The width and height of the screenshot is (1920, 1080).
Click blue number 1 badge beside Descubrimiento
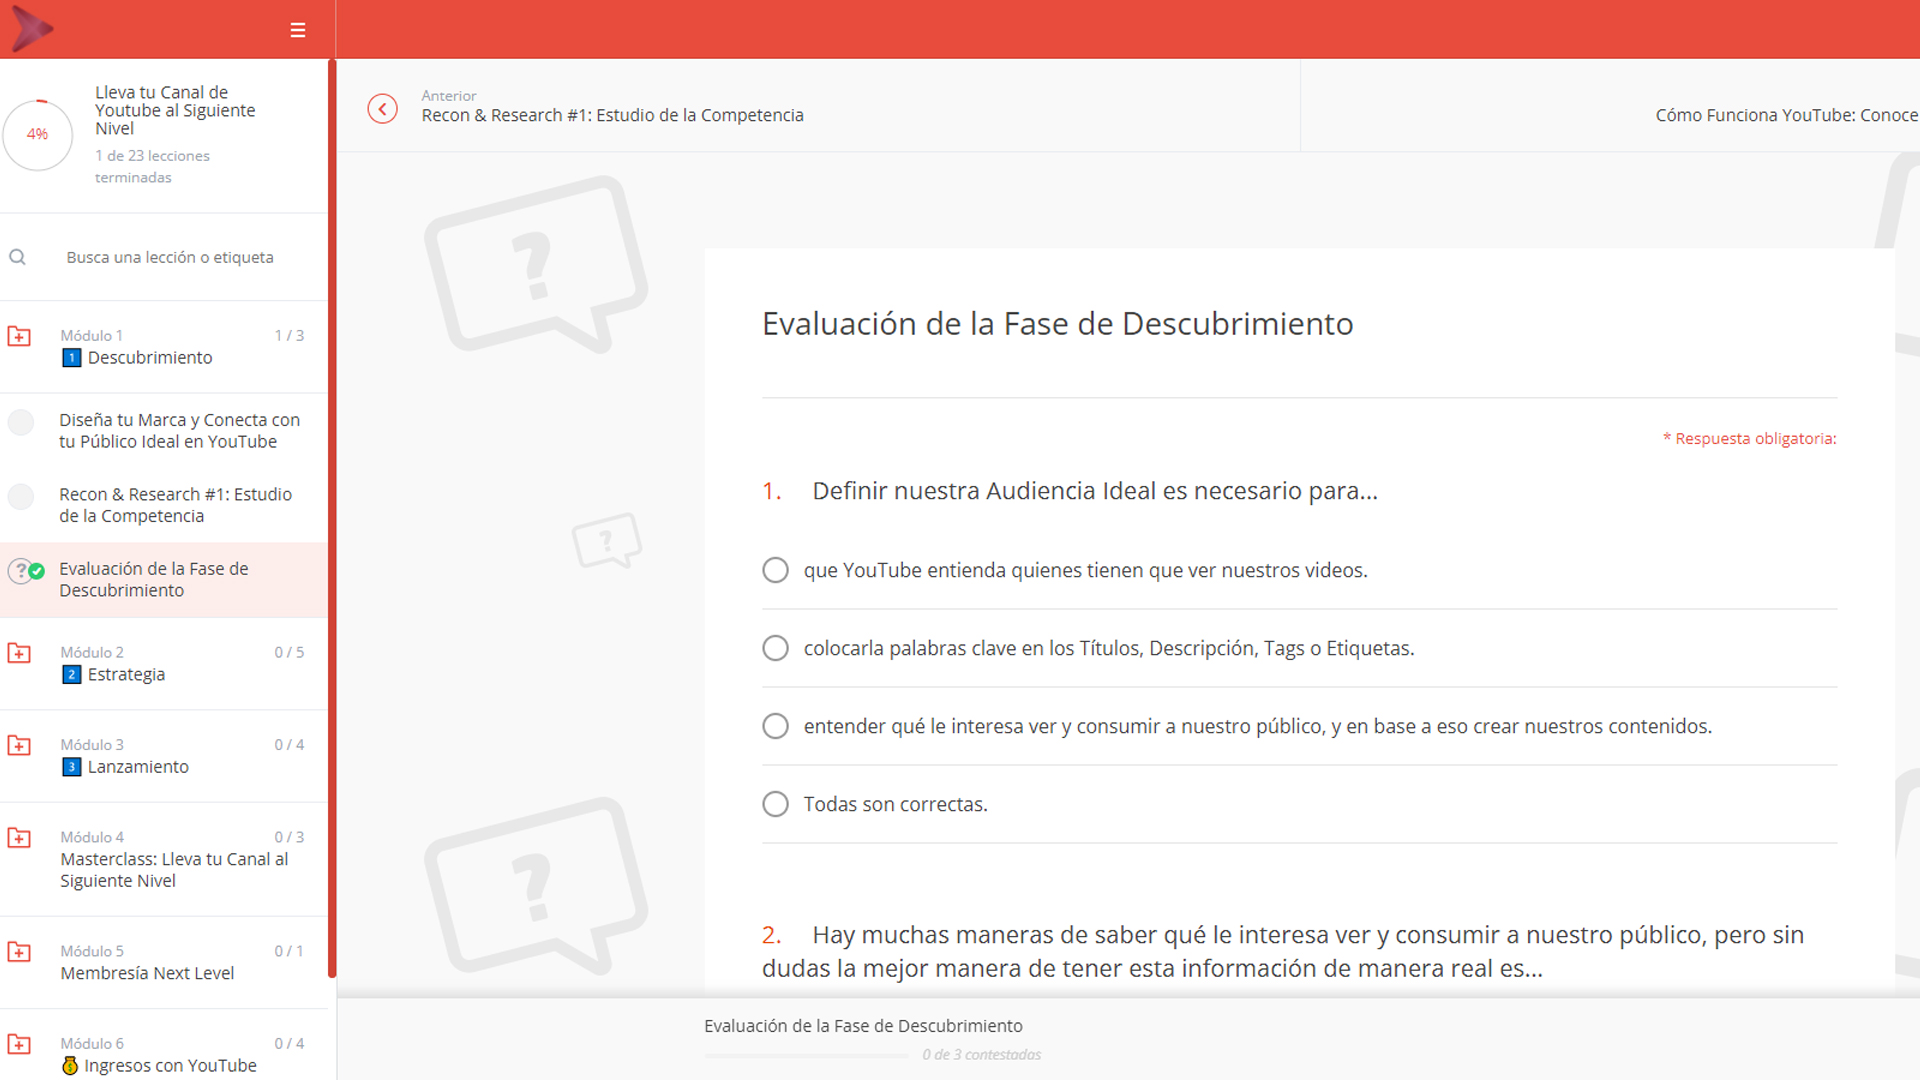coord(71,358)
